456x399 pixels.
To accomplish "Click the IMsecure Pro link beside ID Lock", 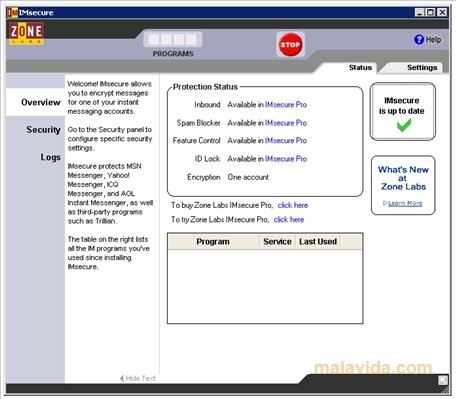I will [286, 159].
